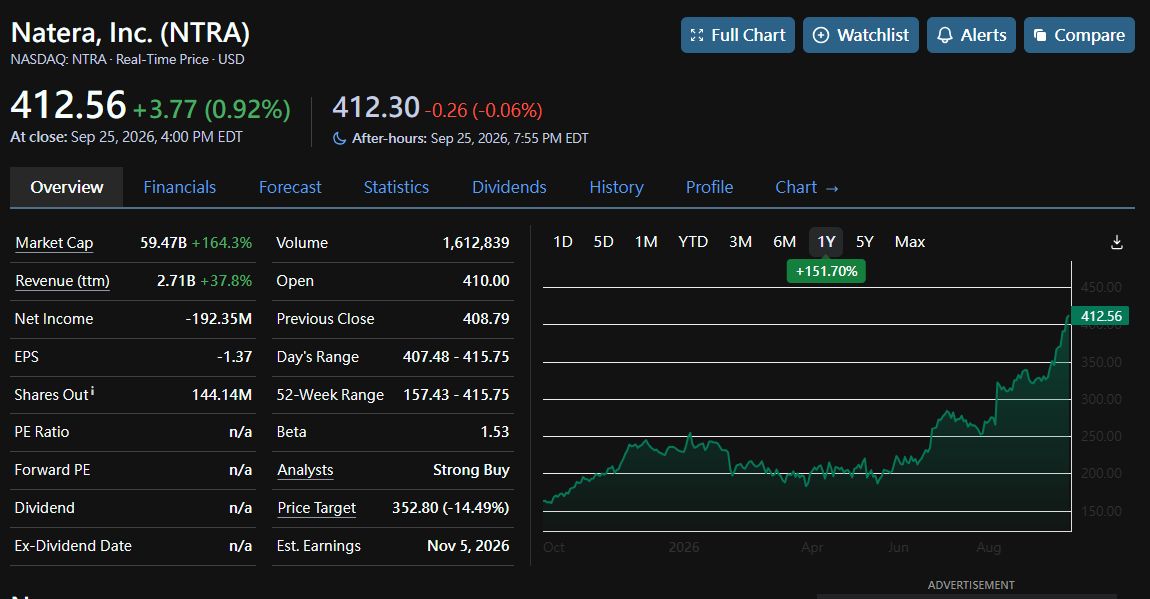Click the Net Income value -192.35M
The height and width of the screenshot is (599, 1150).
[x=219, y=319]
